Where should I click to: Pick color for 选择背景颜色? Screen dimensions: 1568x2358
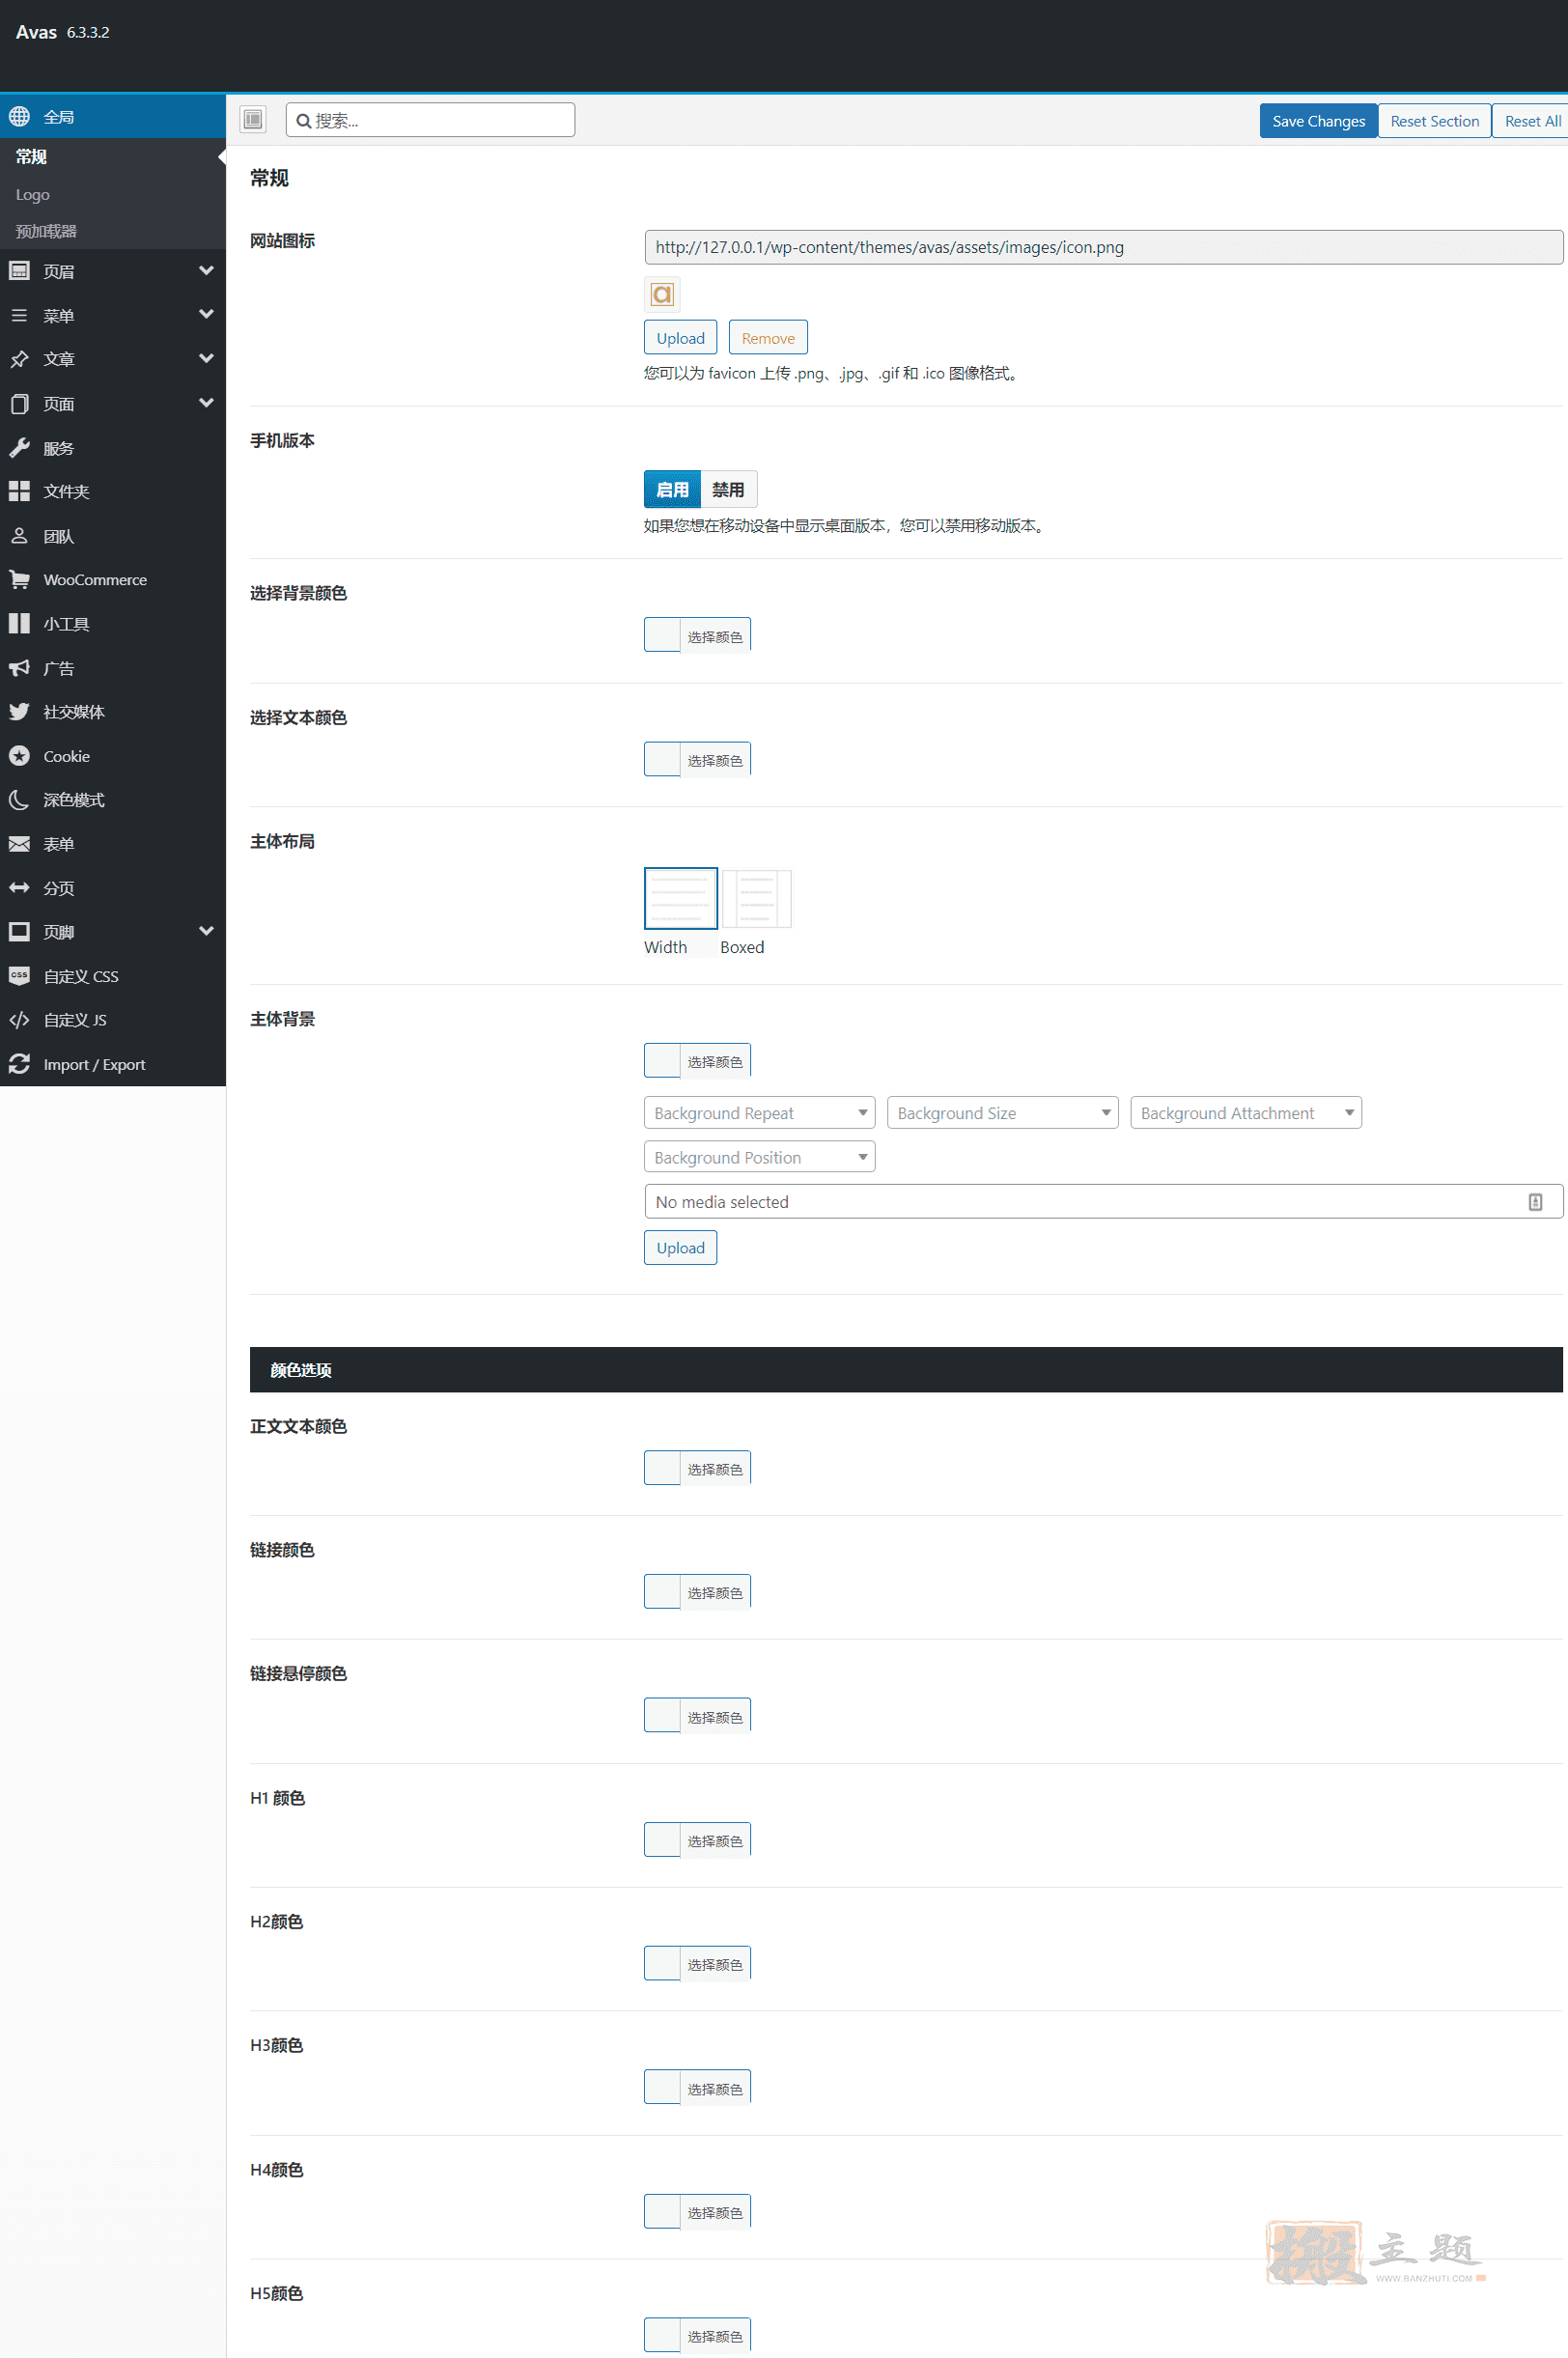click(697, 635)
